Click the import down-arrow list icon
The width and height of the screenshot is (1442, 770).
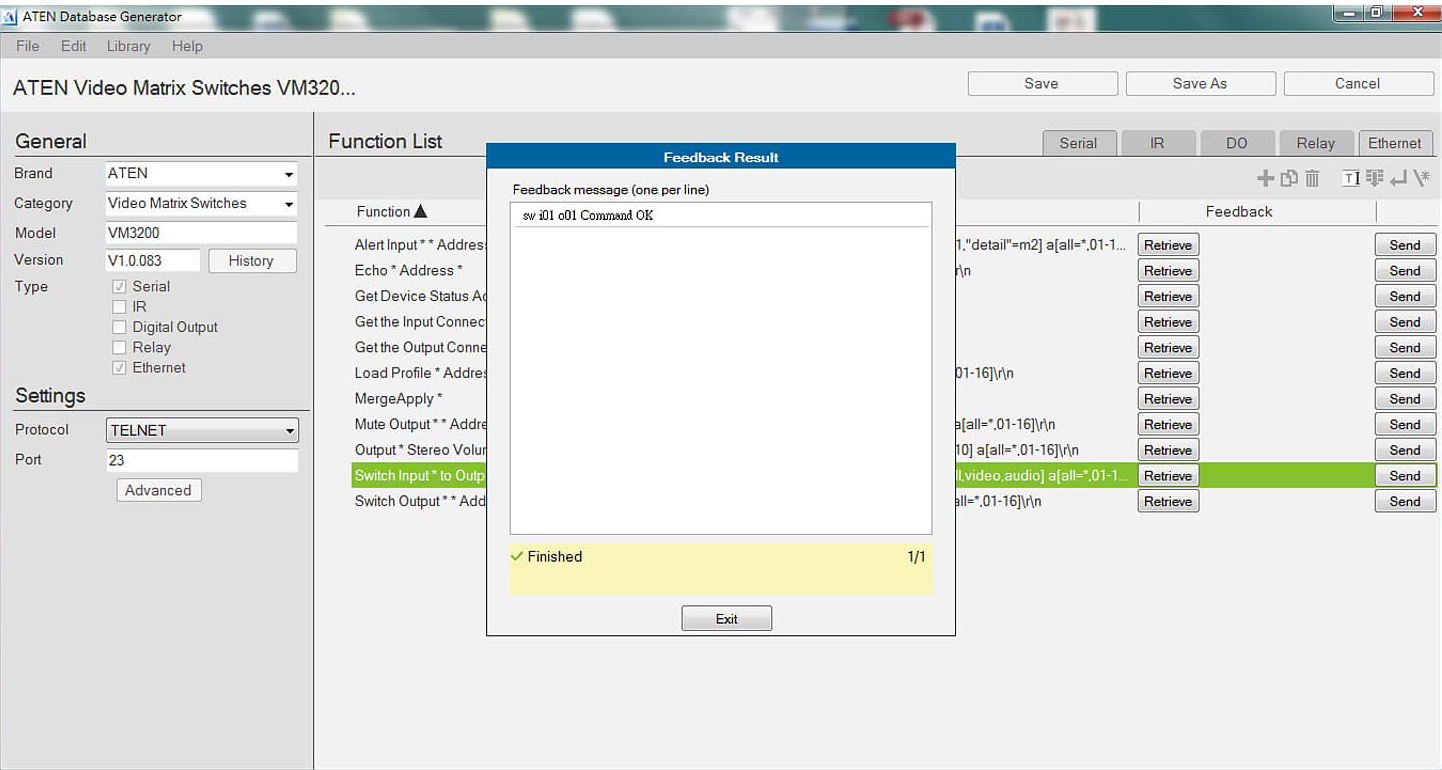pos(1374,178)
